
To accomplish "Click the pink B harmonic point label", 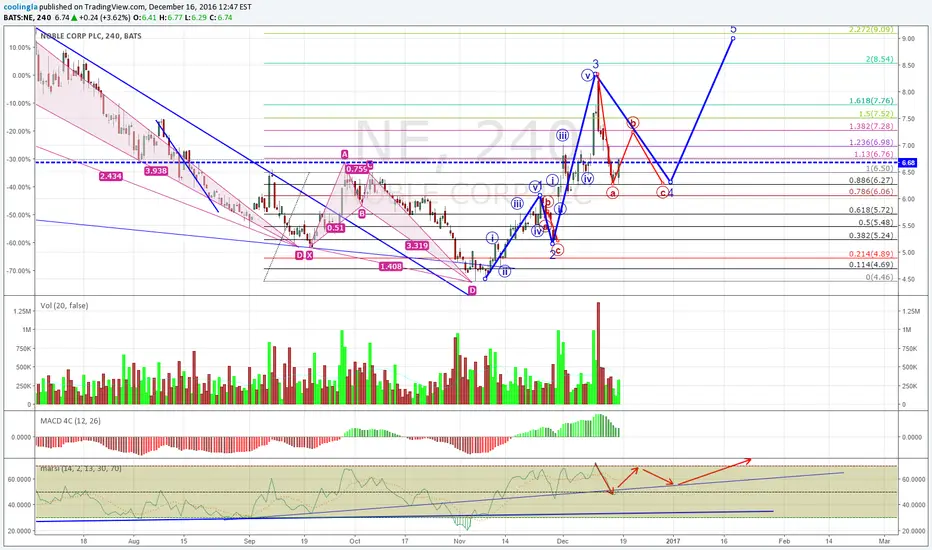I will click(x=361, y=213).
